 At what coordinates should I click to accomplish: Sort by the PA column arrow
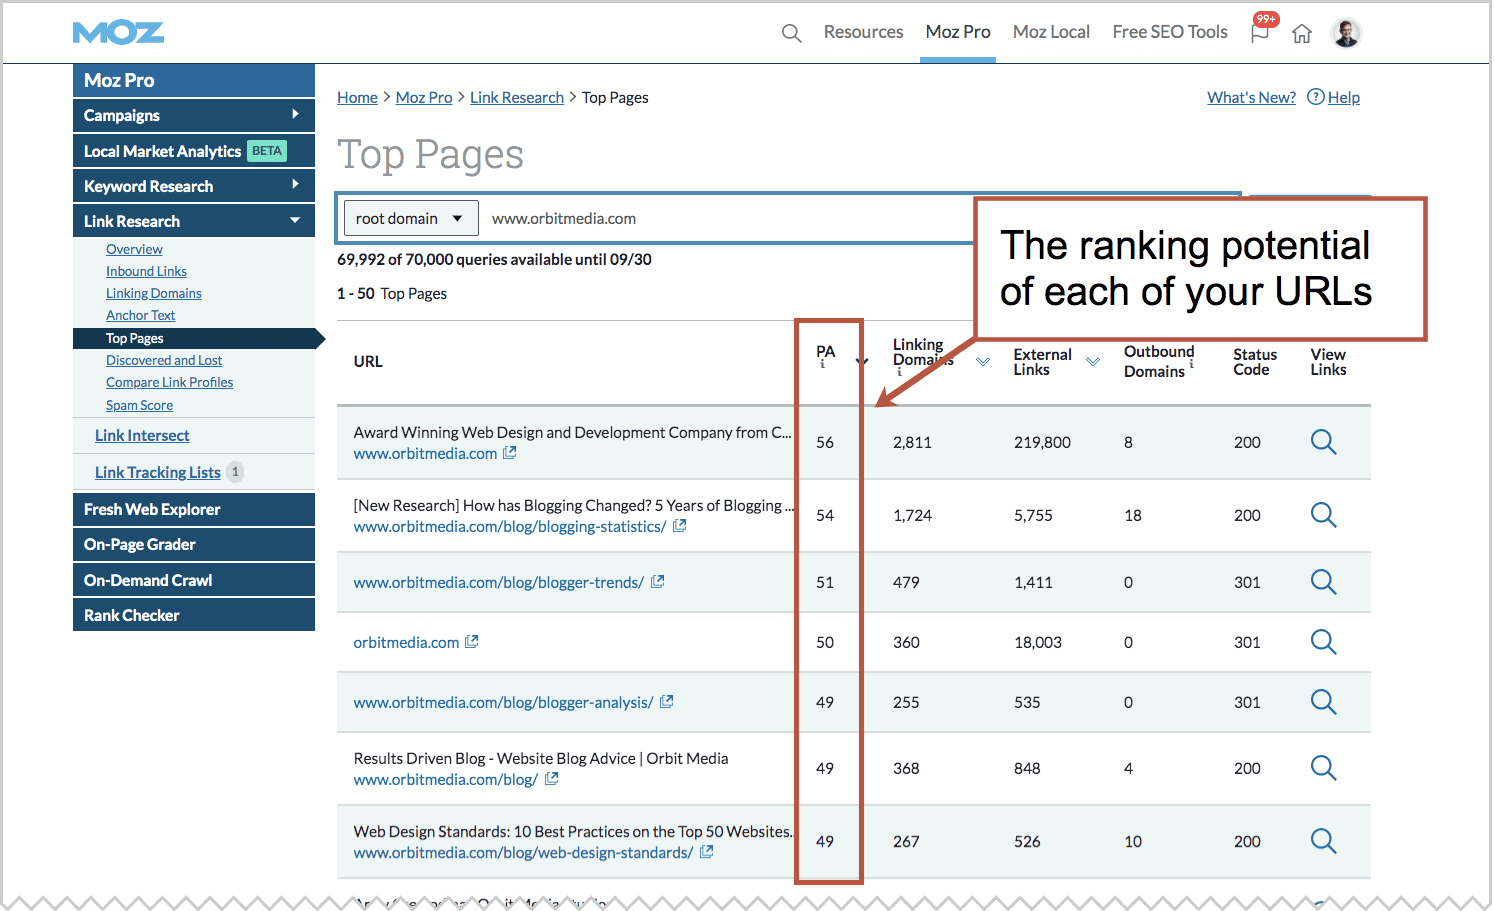point(862,361)
